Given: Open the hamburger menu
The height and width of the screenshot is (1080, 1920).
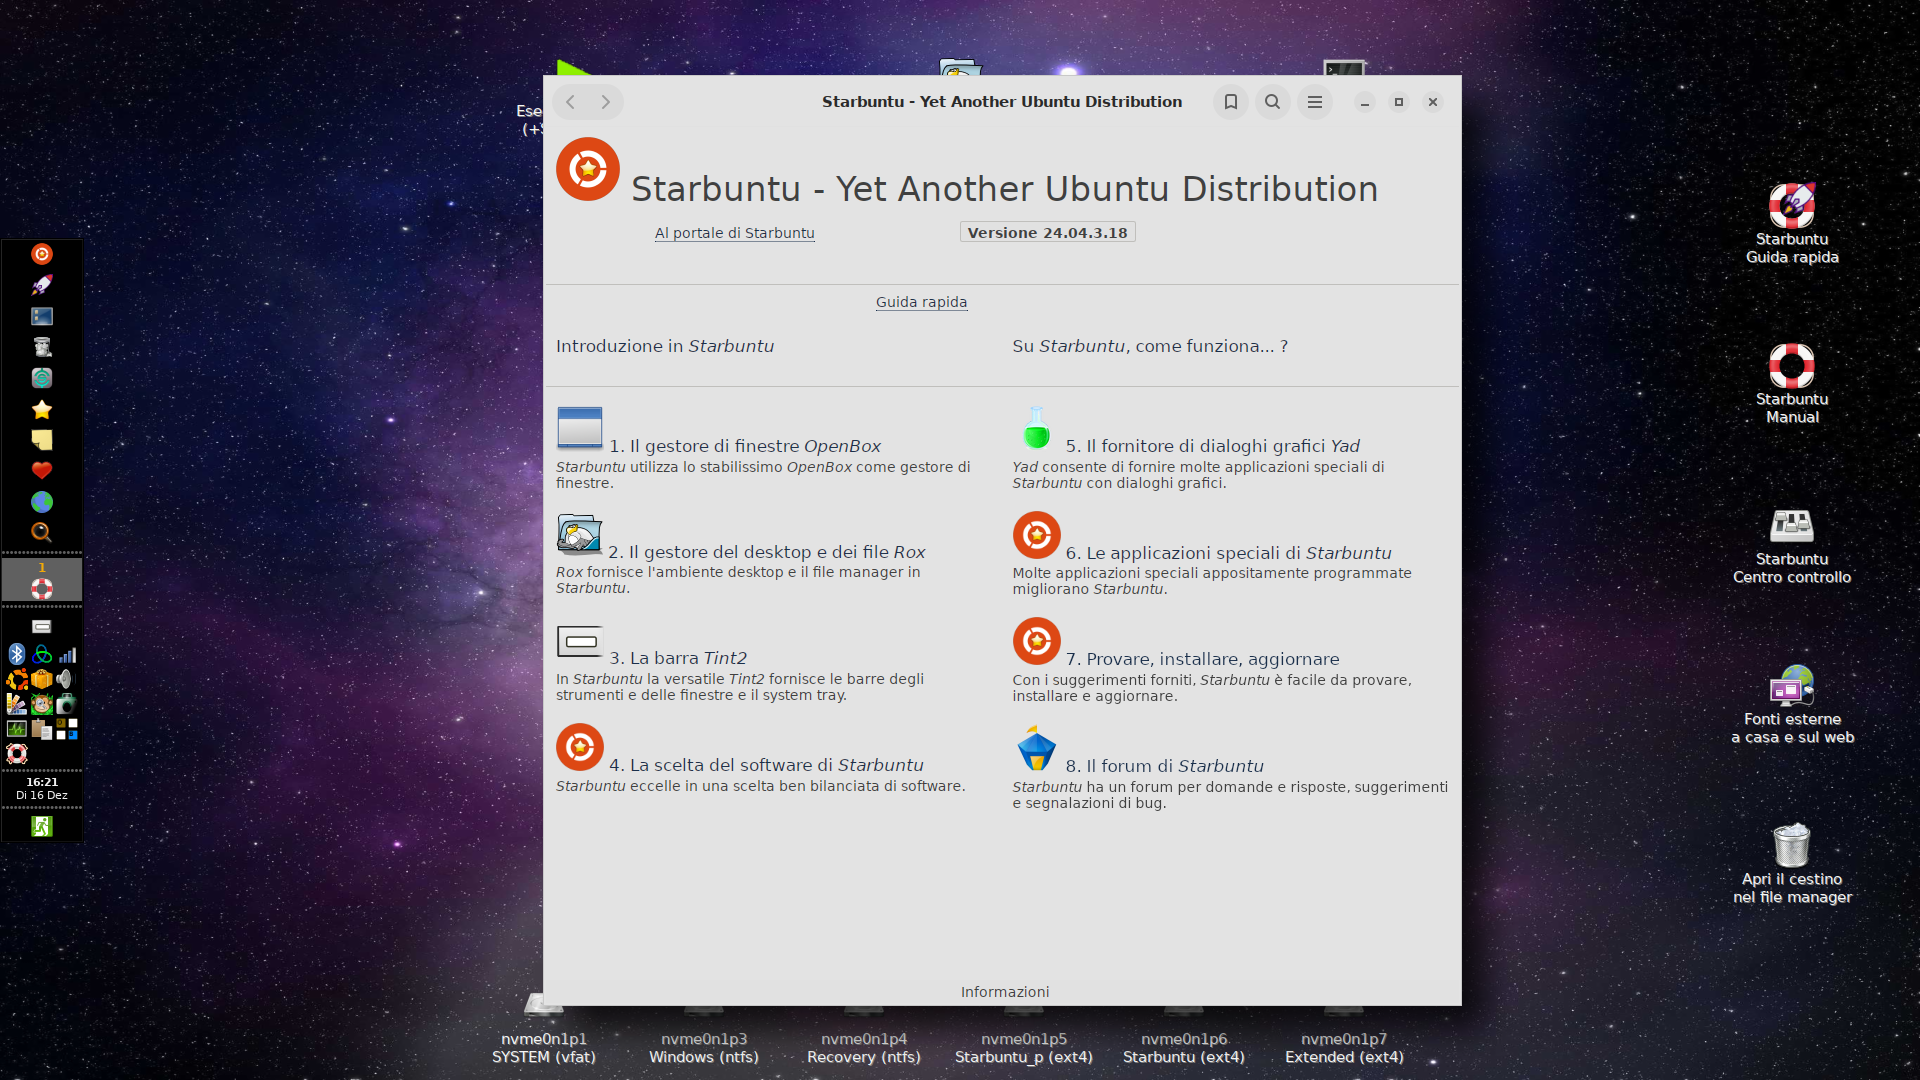Looking at the screenshot, I should pos(1314,102).
